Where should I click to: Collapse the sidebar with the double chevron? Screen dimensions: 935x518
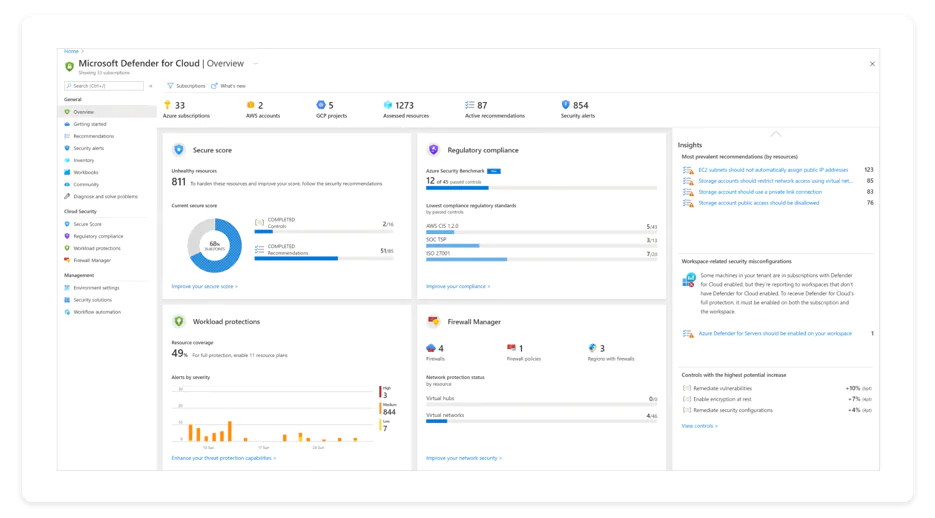tap(151, 86)
